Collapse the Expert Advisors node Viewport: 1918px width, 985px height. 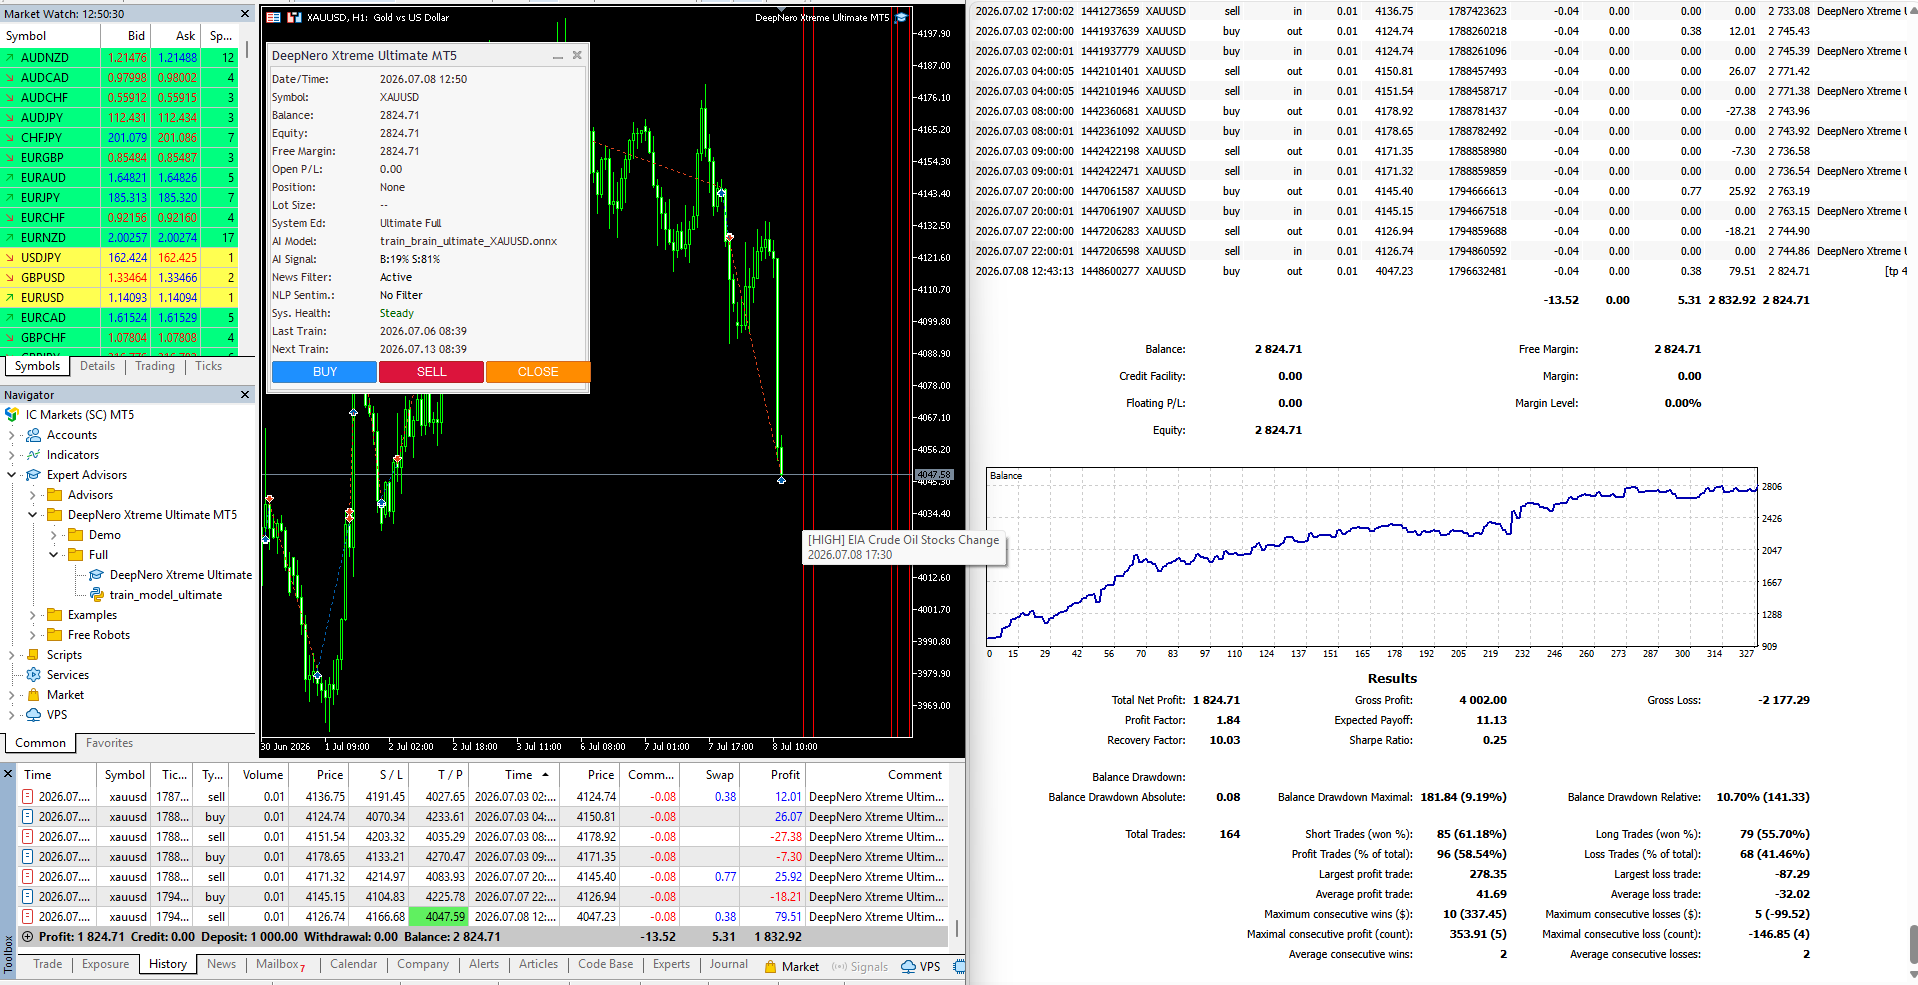(x=11, y=474)
